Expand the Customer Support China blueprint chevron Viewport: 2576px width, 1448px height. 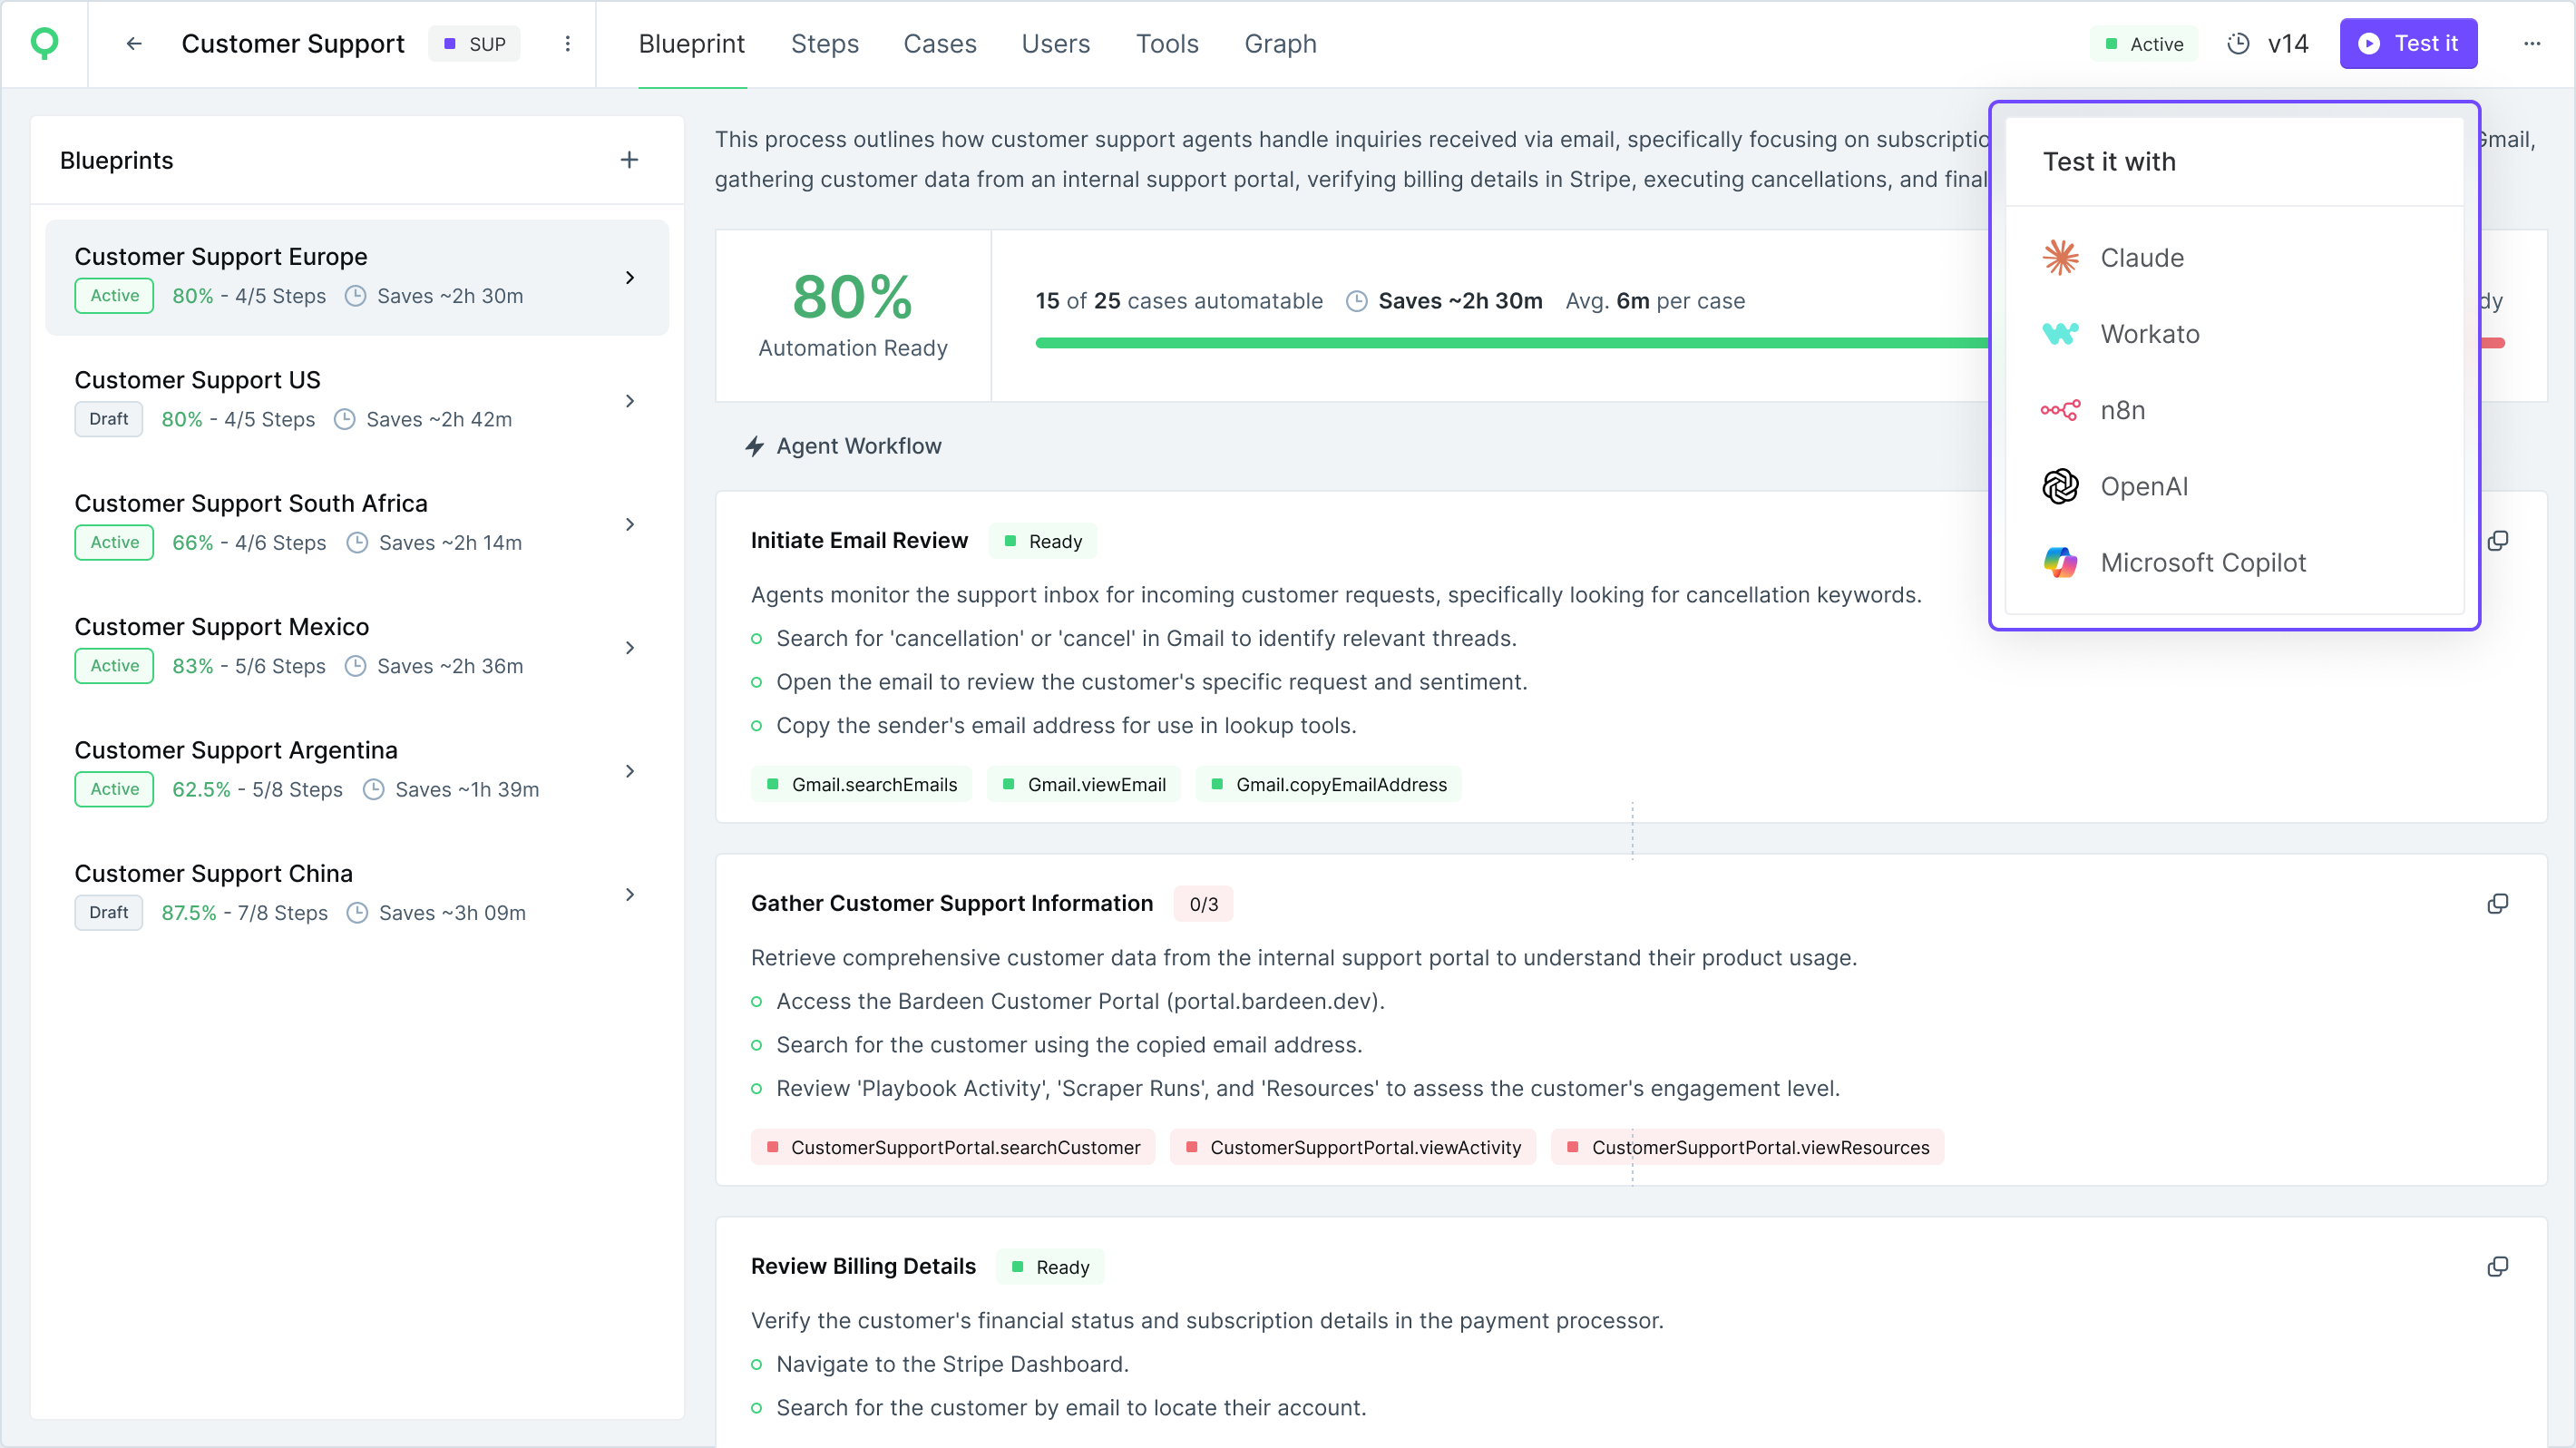pos(630,895)
